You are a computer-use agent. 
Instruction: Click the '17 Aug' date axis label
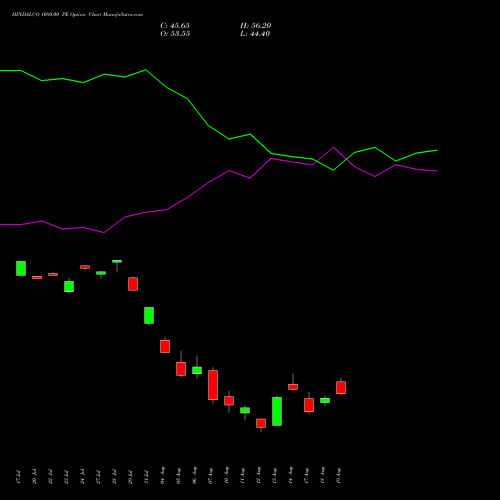pyautogui.click(x=306, y=475)
